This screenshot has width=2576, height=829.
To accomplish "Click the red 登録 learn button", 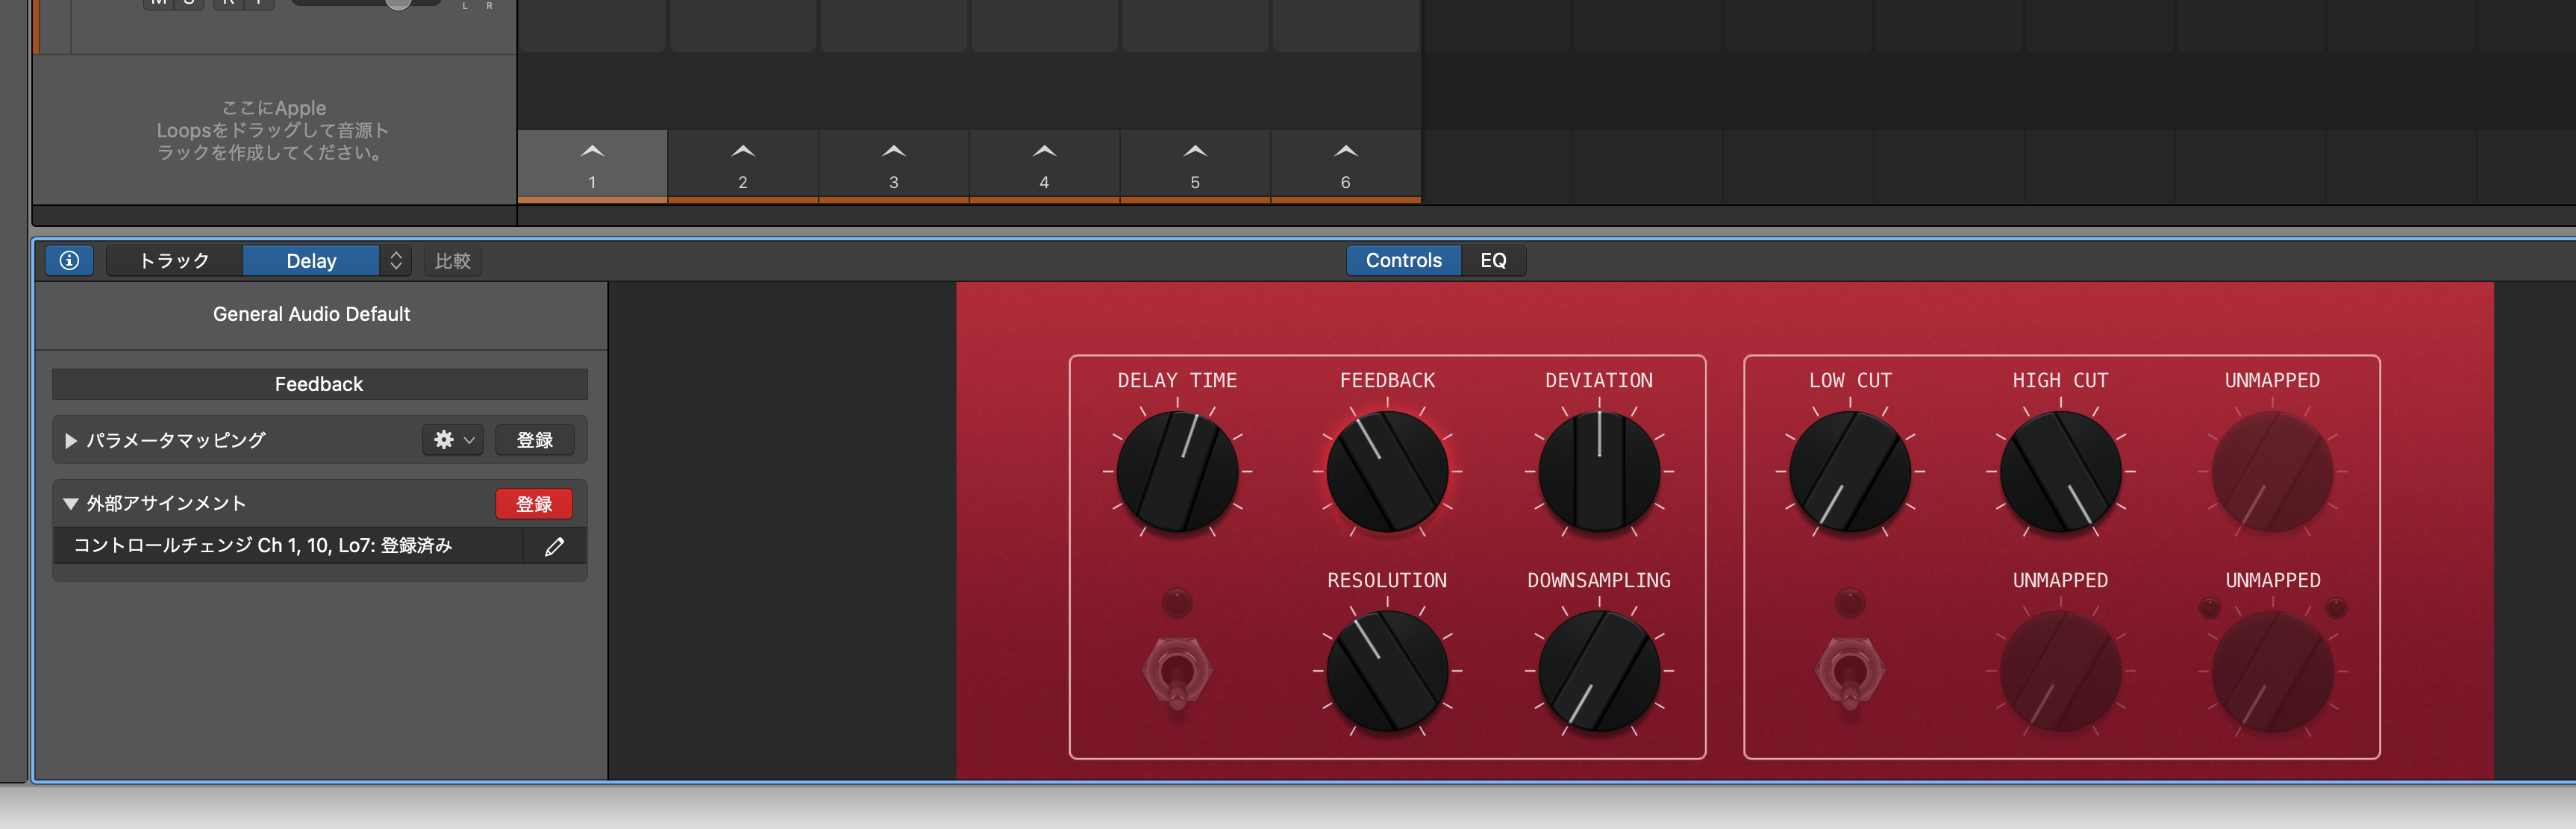I will (x=534, y=504).
